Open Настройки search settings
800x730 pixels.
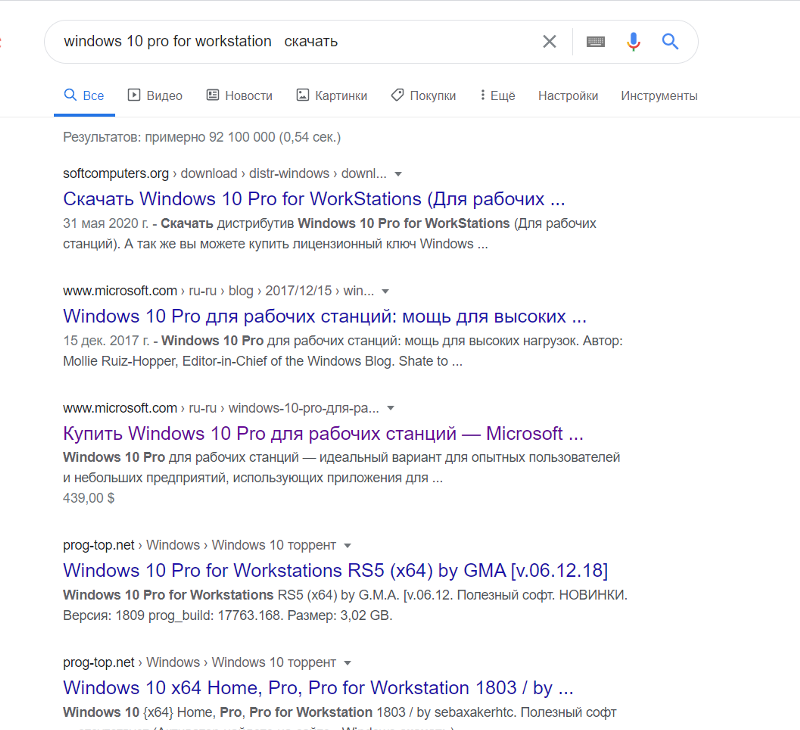point(568,95)
